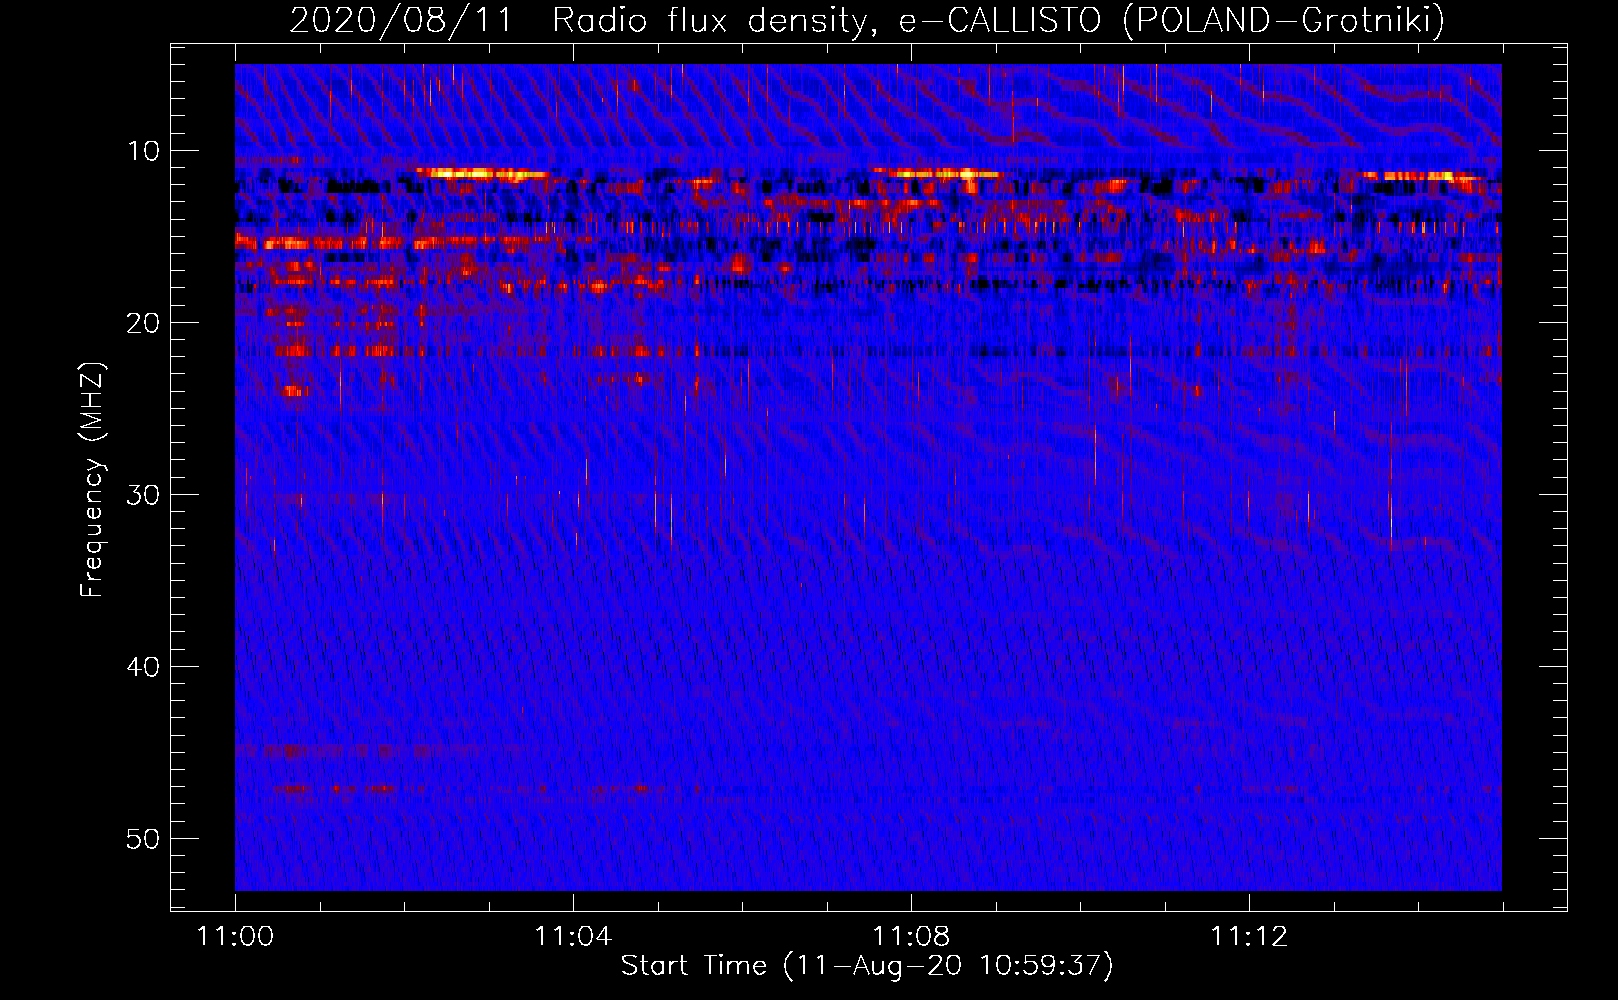Click the 'Frequency (MHZ)' axis label
The height and width of the screenshot is (1000, 1618).
(x=92, y=480)
